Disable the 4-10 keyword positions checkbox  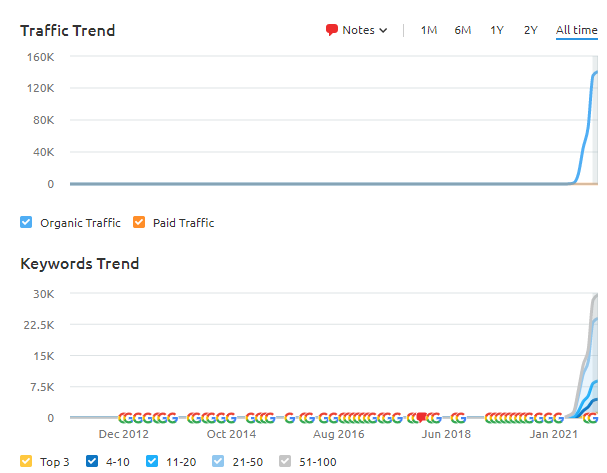coord(92,462)
